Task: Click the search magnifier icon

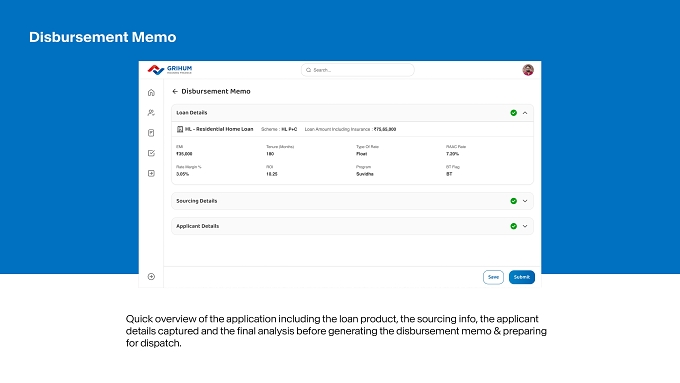Action: pyautogui.click(x=309, y=70)
